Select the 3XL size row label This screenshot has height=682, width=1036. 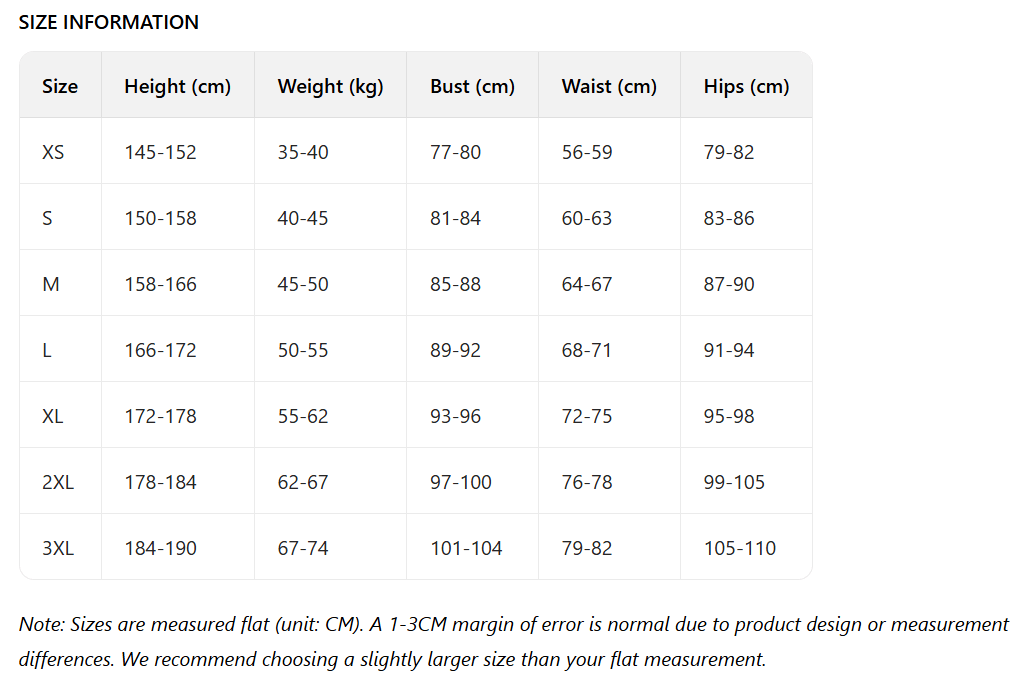click(58, 548)
